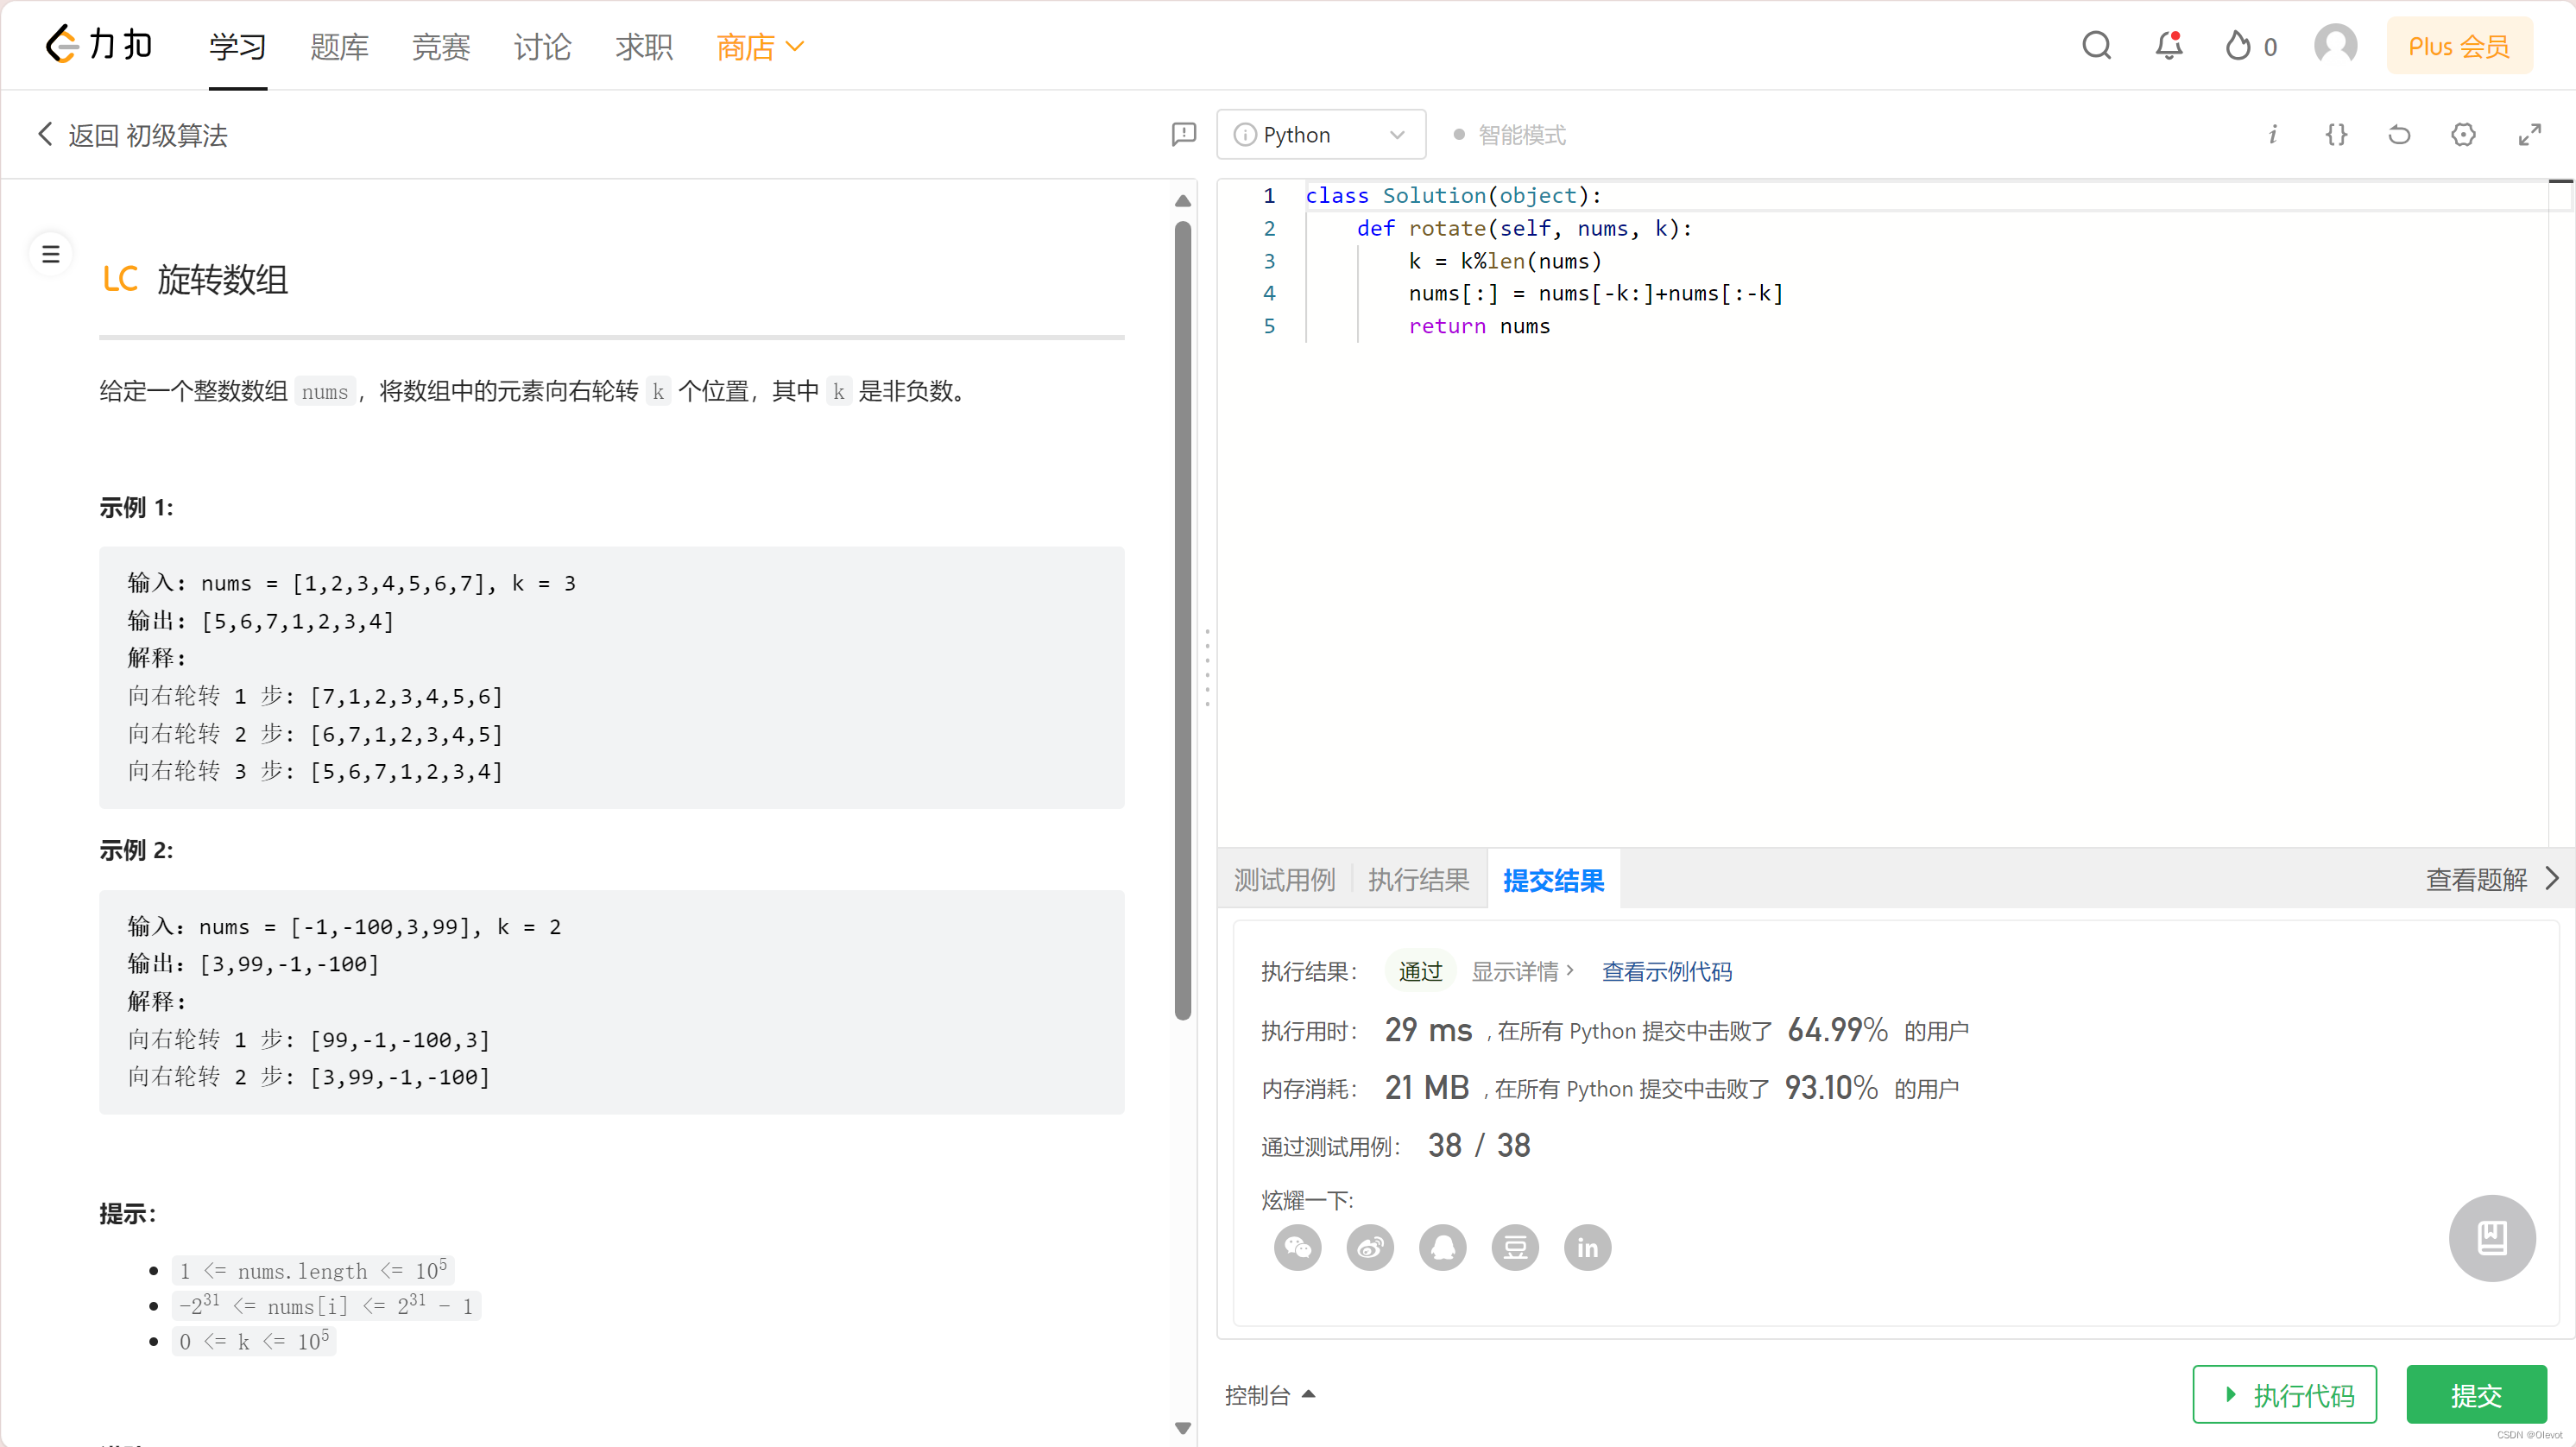Click 执行代码 run button
Screen dimensions: 2576x1447
(2284, 1394)
